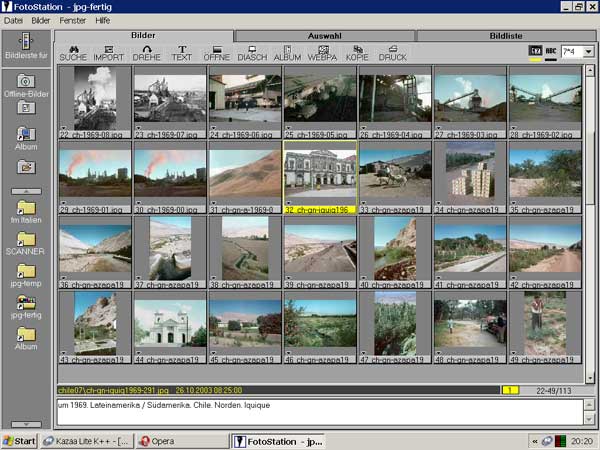Expand sidebar with bottom down arrow
Screen dimensions: 600x450
pyautogui.click(x=26, y=424)
